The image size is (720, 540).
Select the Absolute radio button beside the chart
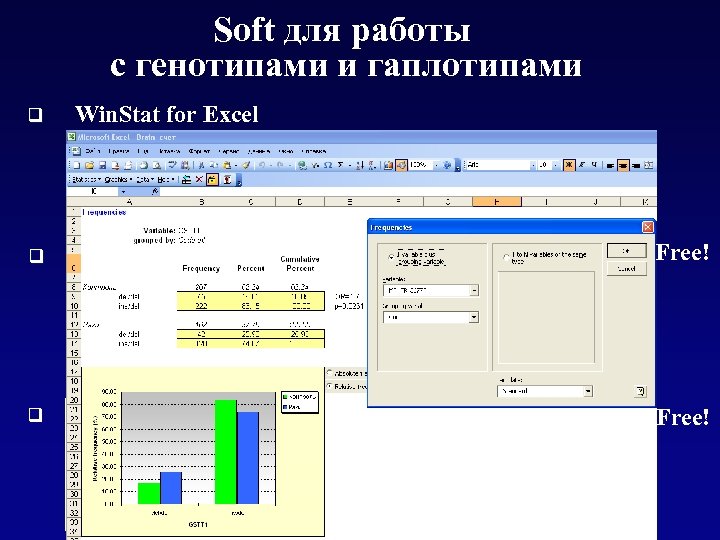[329, 373]
